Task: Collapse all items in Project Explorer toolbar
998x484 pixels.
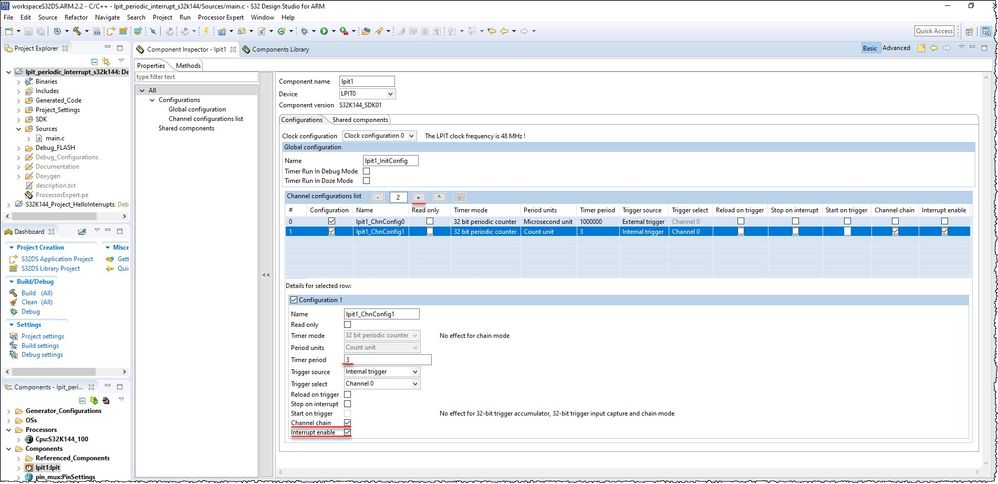Action: coord(94,62)
